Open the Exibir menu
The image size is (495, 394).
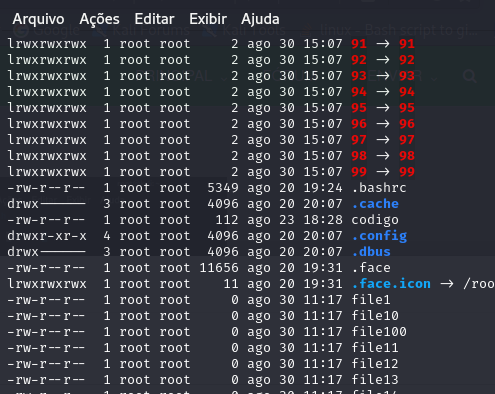pos(208,19)
